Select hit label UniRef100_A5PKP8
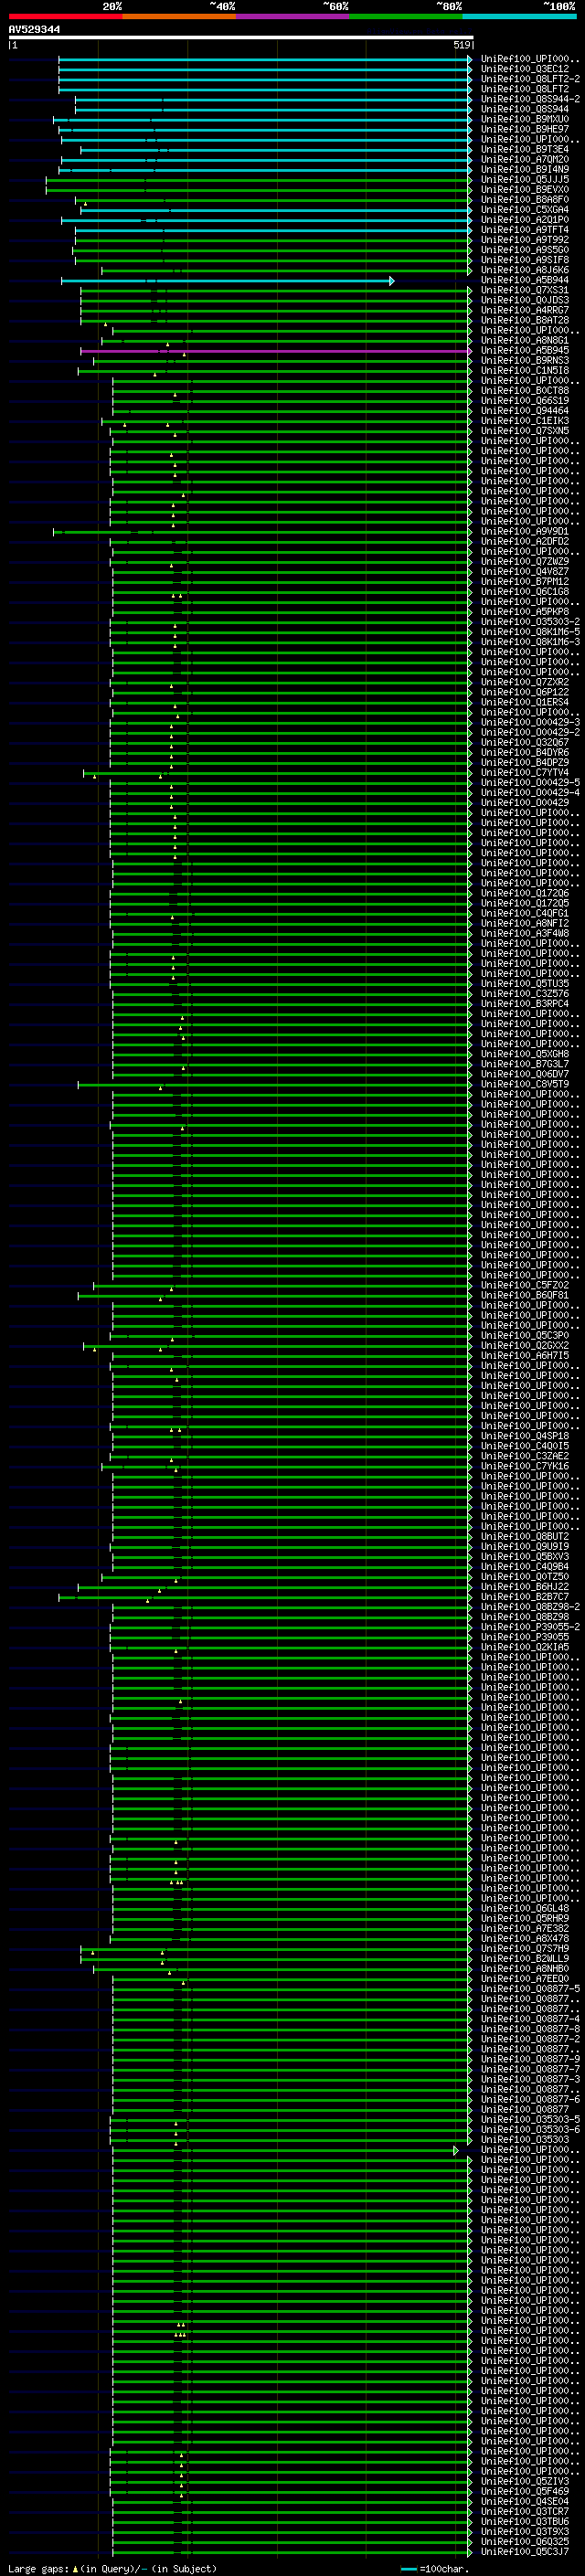 pyautogui.click(x=525, y=612)
